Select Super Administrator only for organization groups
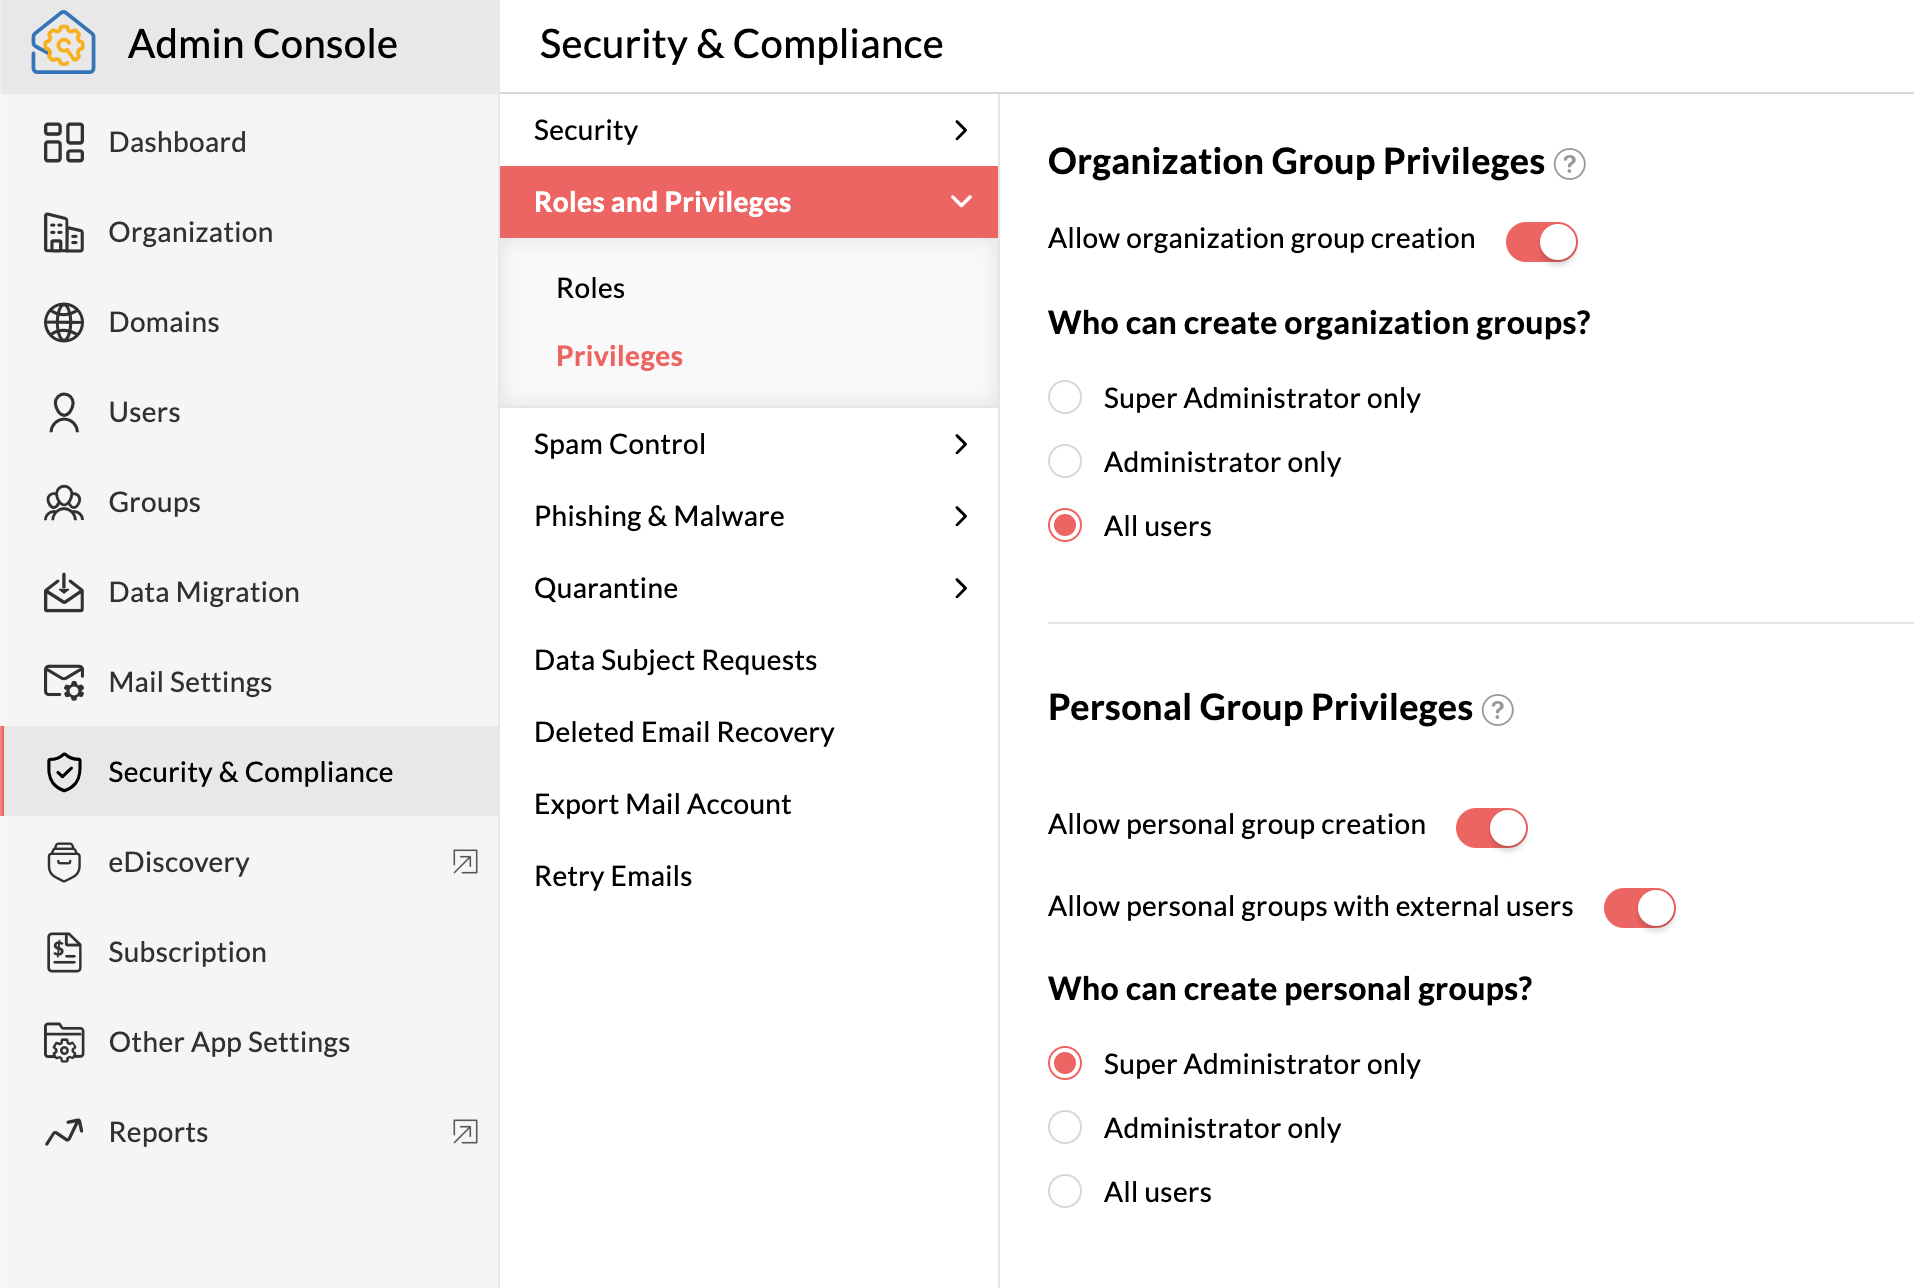The height and width of the screenshot is (1288, 1914). click(1064, 397)
